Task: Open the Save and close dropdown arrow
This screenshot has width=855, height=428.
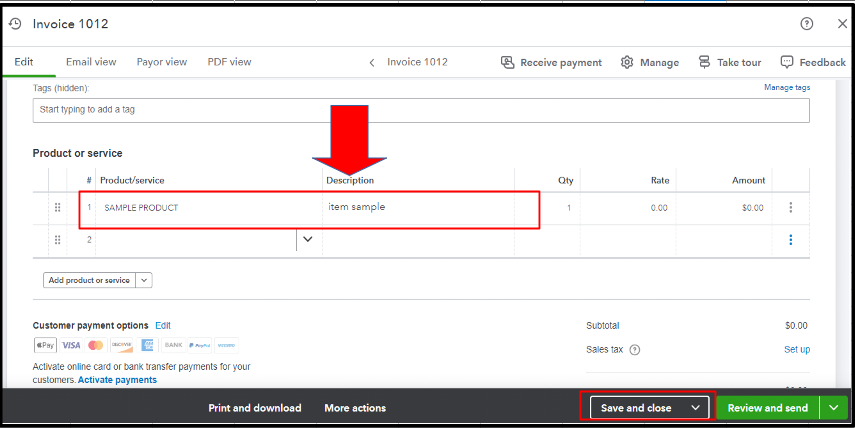Action: coord(695,408)
